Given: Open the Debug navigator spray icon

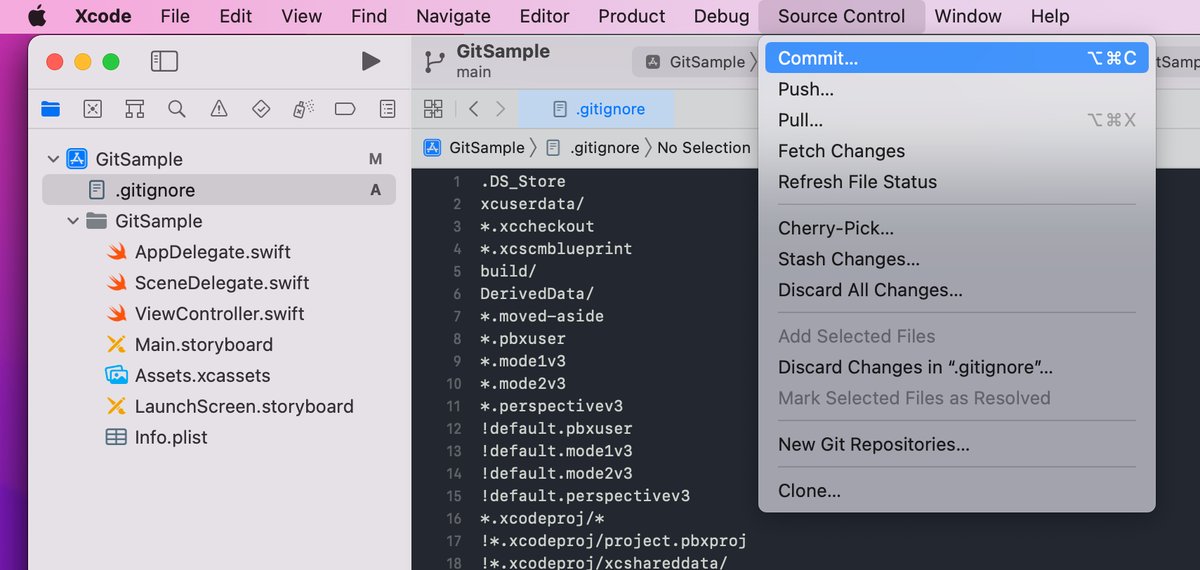Looking at the screenshot, I should tap(303, 109).
